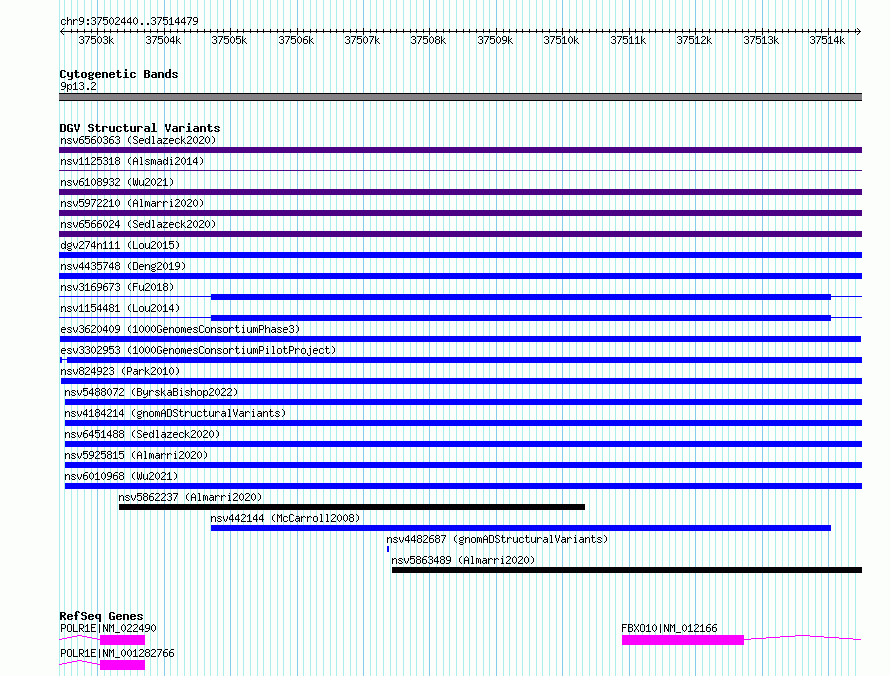Viewport: 890px width, 676px height.
Task: Click the 9p13.2 cytogenetic band bar
Action: (x=460, y=97)
